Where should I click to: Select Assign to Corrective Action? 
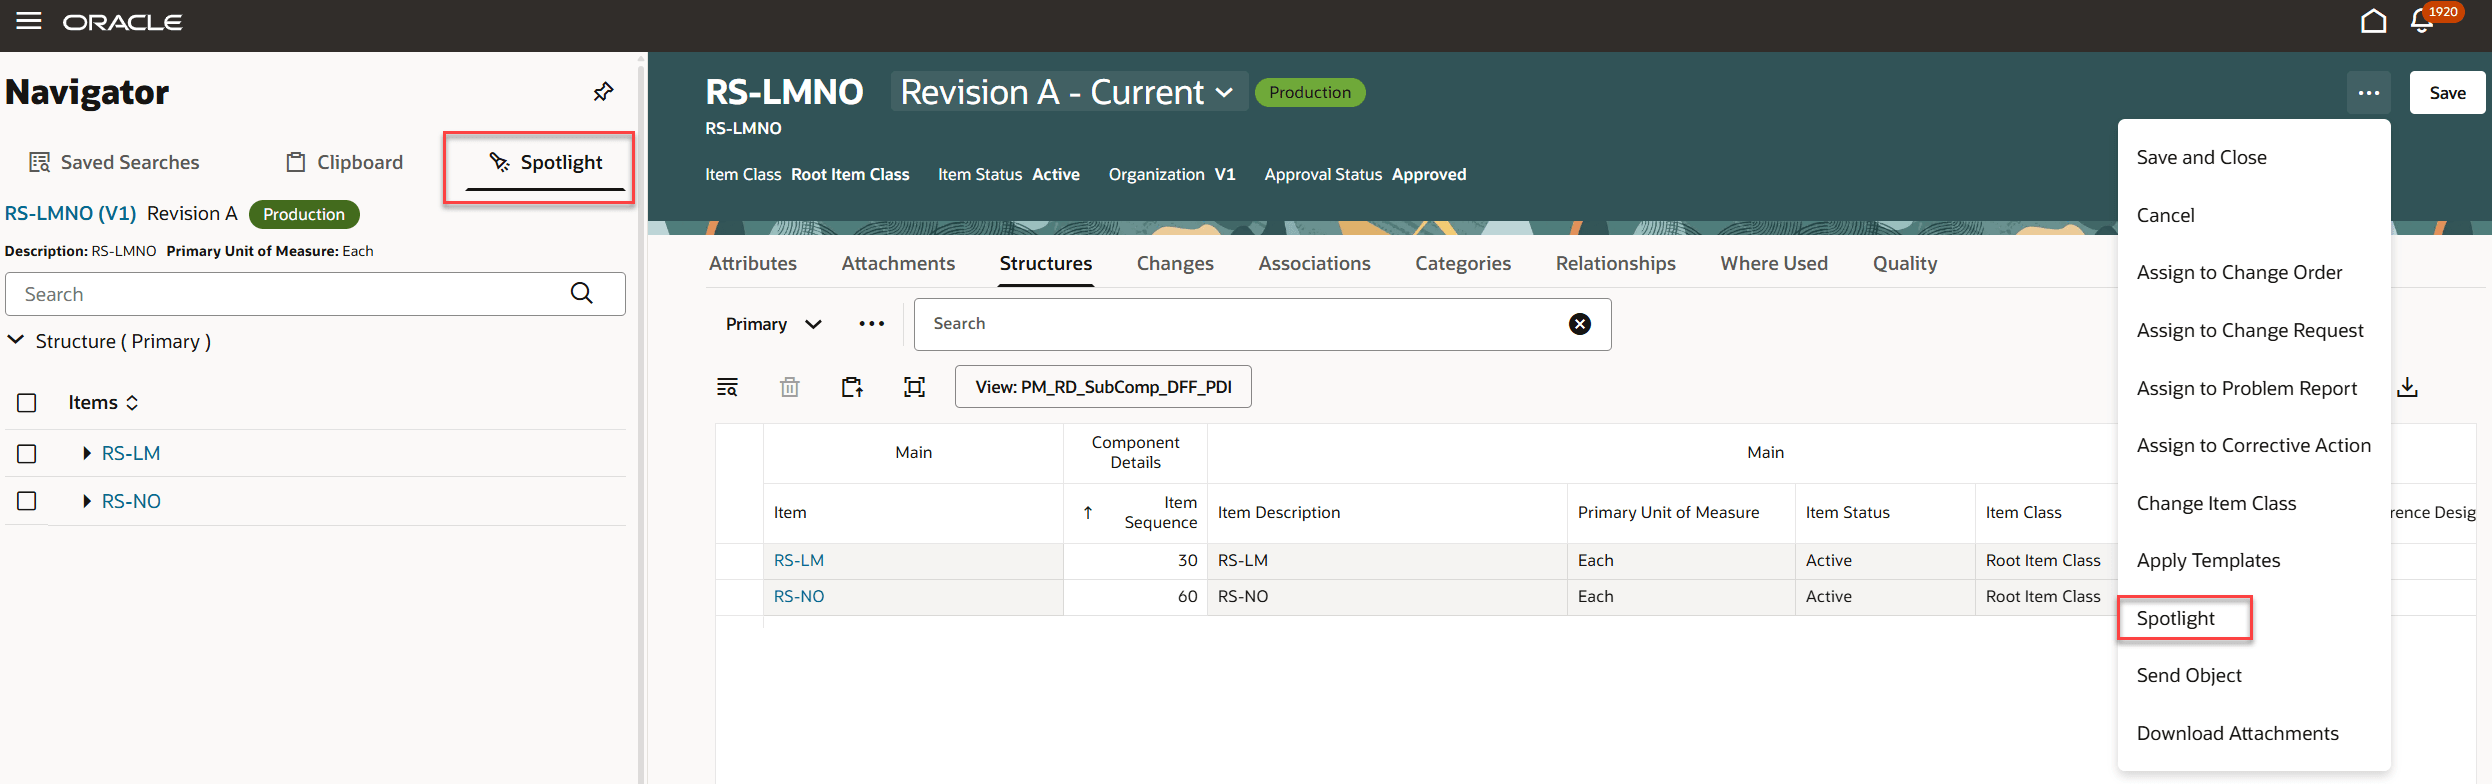(2254, 446)
